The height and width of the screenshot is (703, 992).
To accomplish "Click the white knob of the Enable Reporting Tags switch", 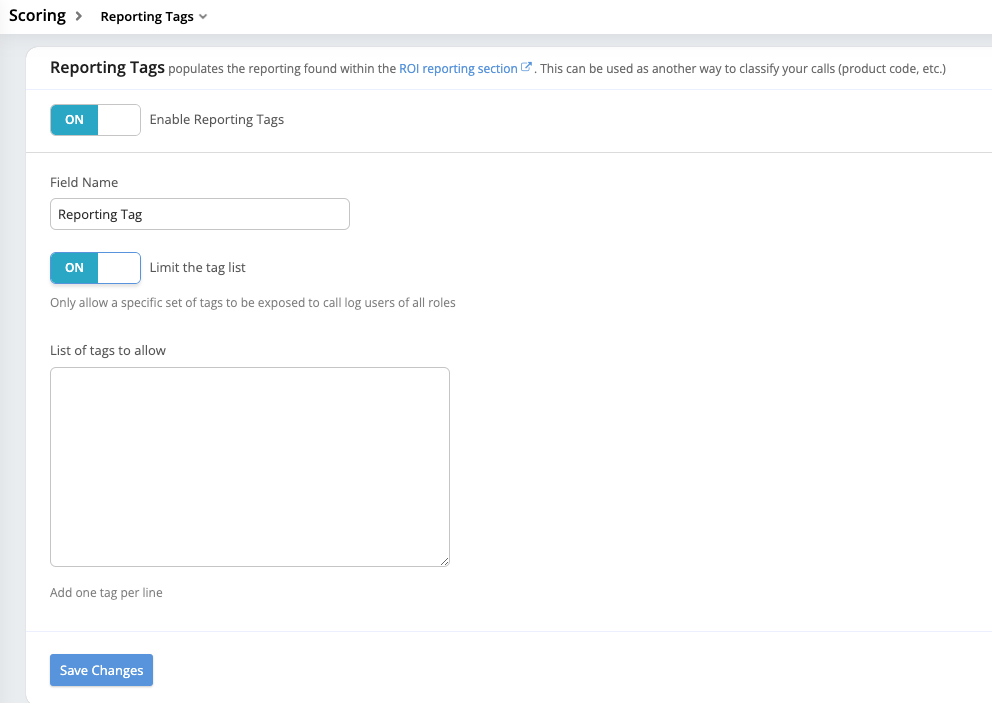I will coord(119,120).
